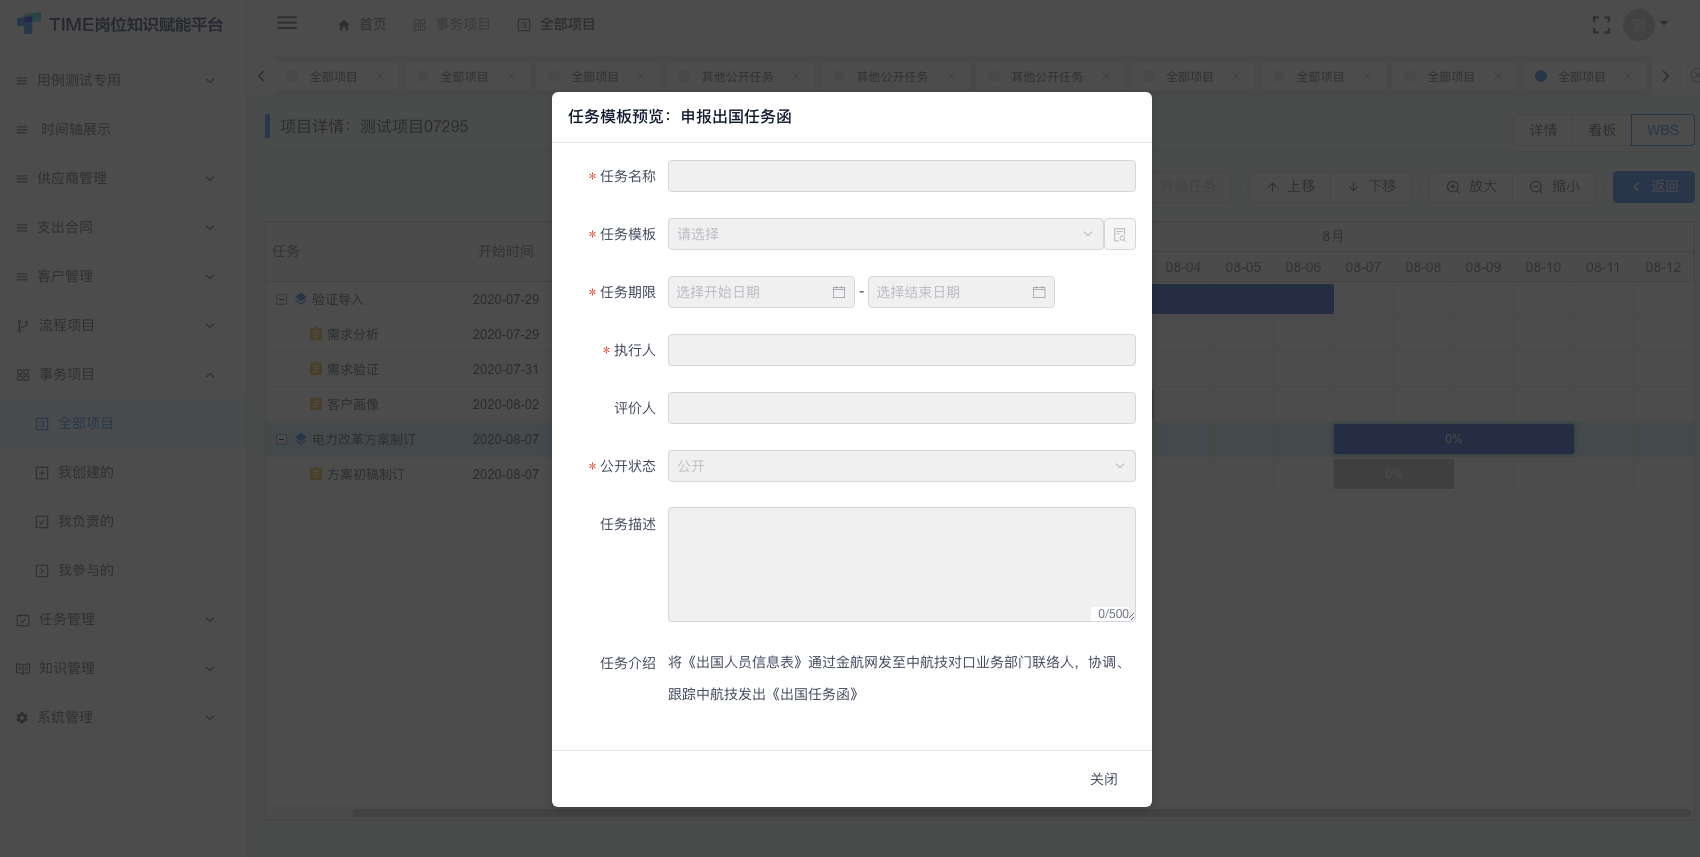
Task: Click the 上移 button
Action: [x=1291, y=186]
